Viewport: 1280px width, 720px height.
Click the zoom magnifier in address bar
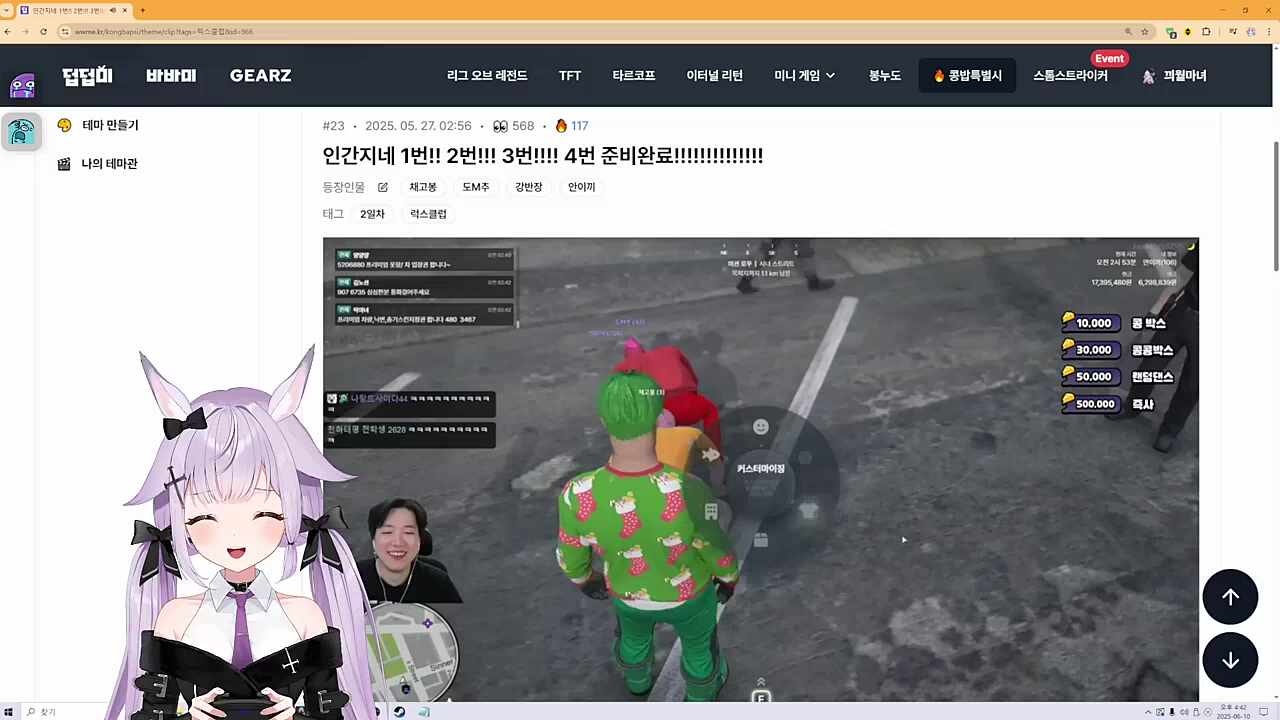[1128, 32]
